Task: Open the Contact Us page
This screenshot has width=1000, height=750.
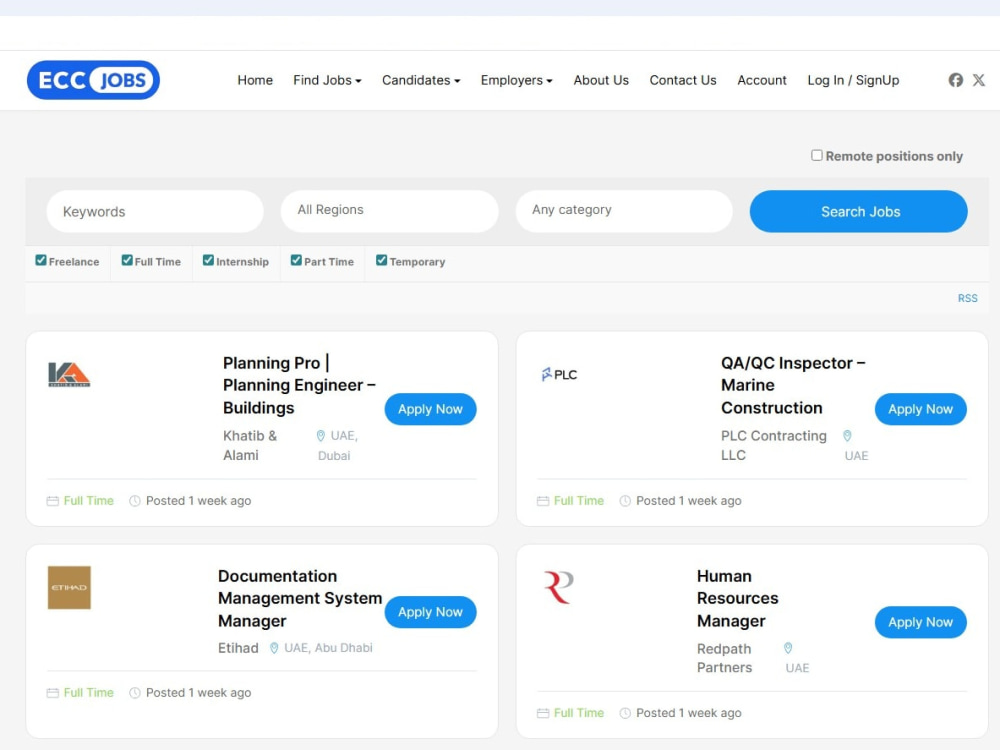Action: coord(683,80)
